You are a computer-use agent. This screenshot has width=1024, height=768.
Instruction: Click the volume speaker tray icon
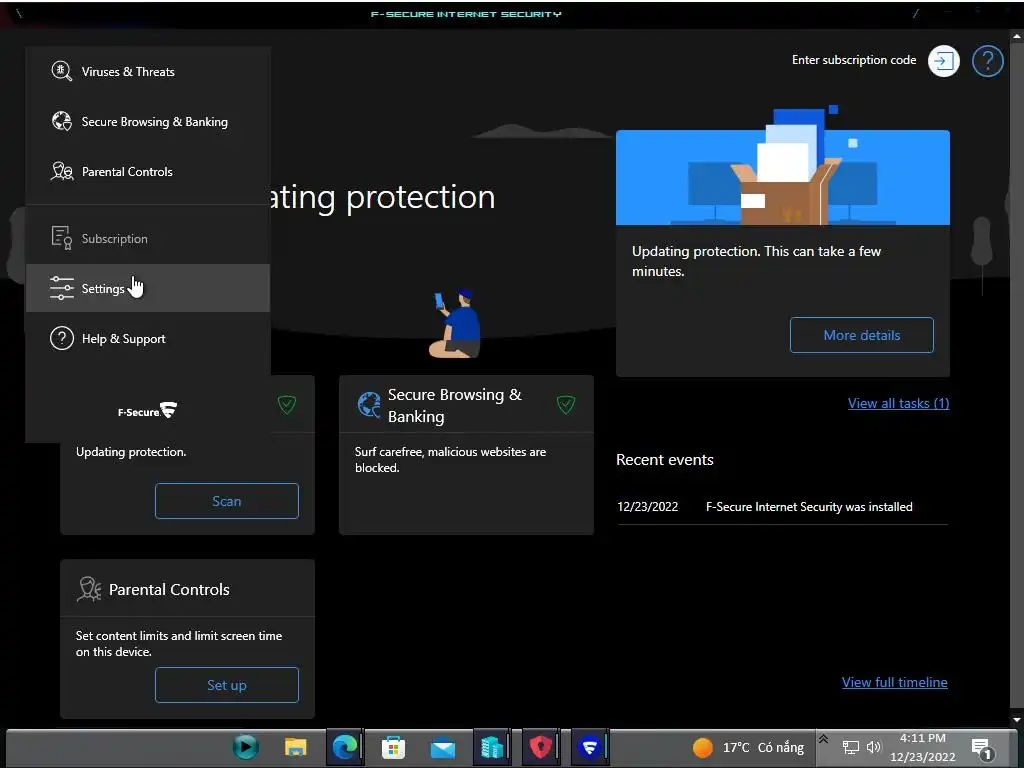(874, 746)
